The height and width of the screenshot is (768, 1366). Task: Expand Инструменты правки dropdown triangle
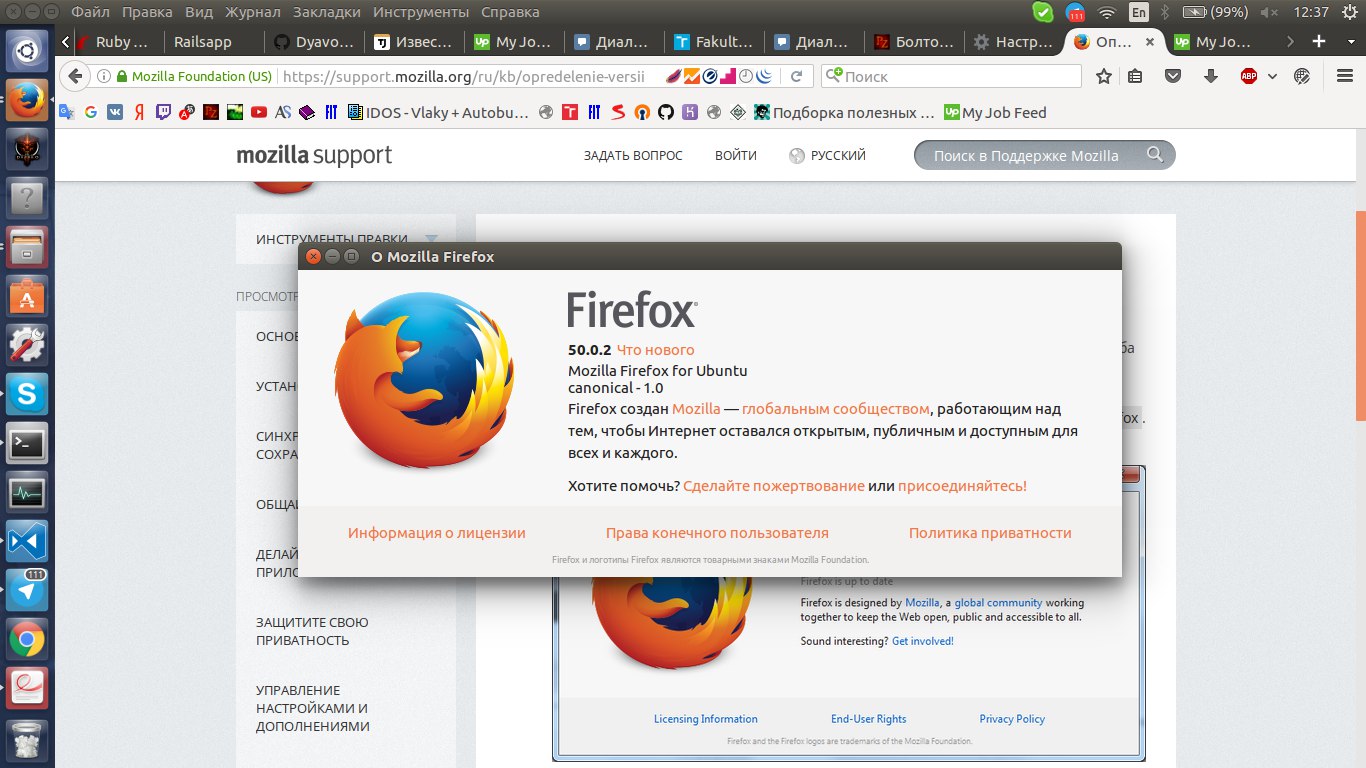(x=432, y=239)
